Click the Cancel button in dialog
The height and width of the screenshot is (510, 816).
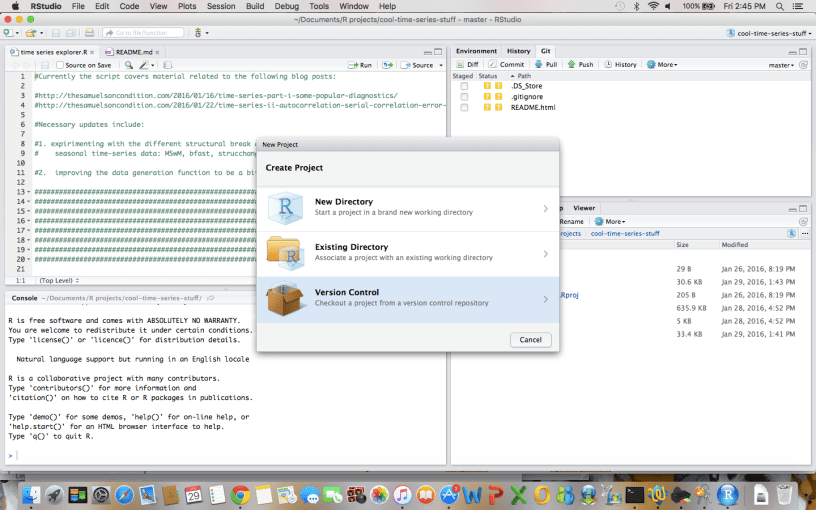pyautogui.click(x=530, y=340)
